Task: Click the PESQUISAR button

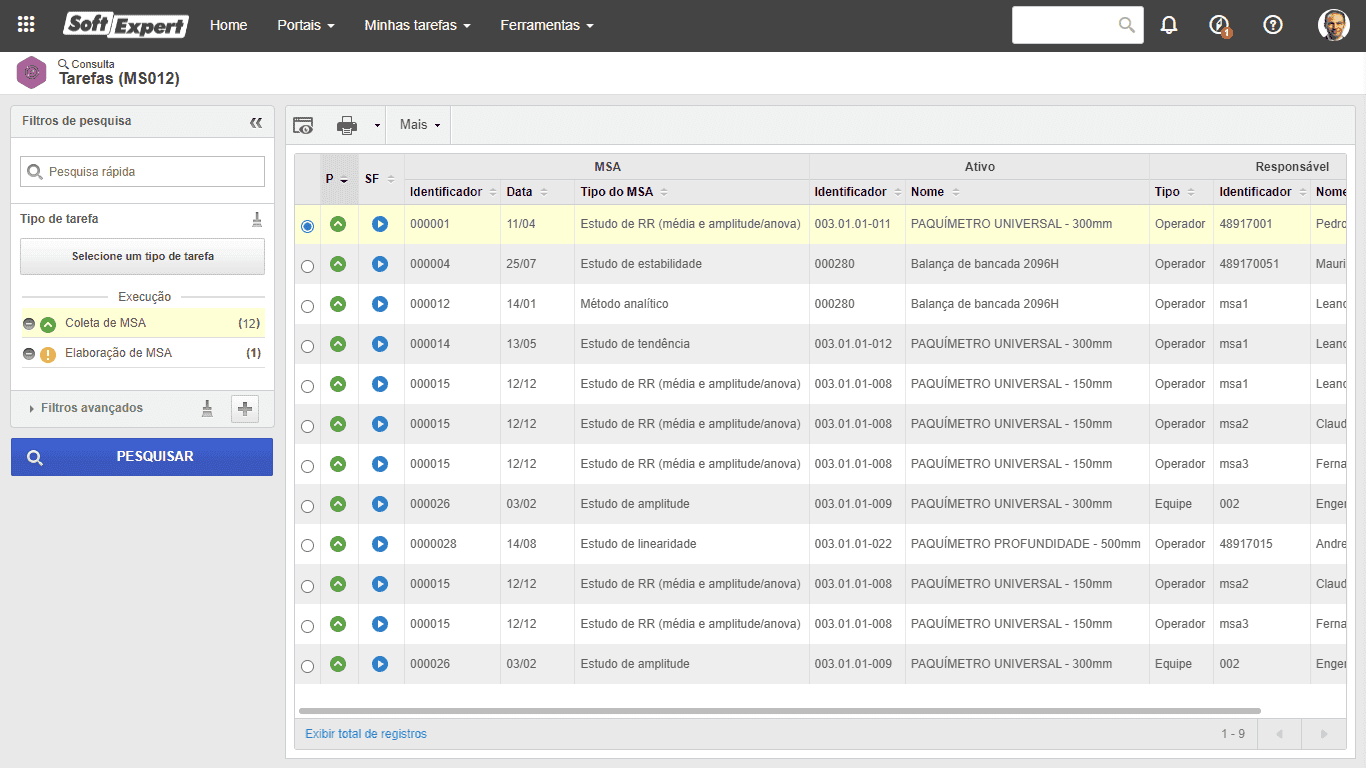Action: [x=142, y=457]
